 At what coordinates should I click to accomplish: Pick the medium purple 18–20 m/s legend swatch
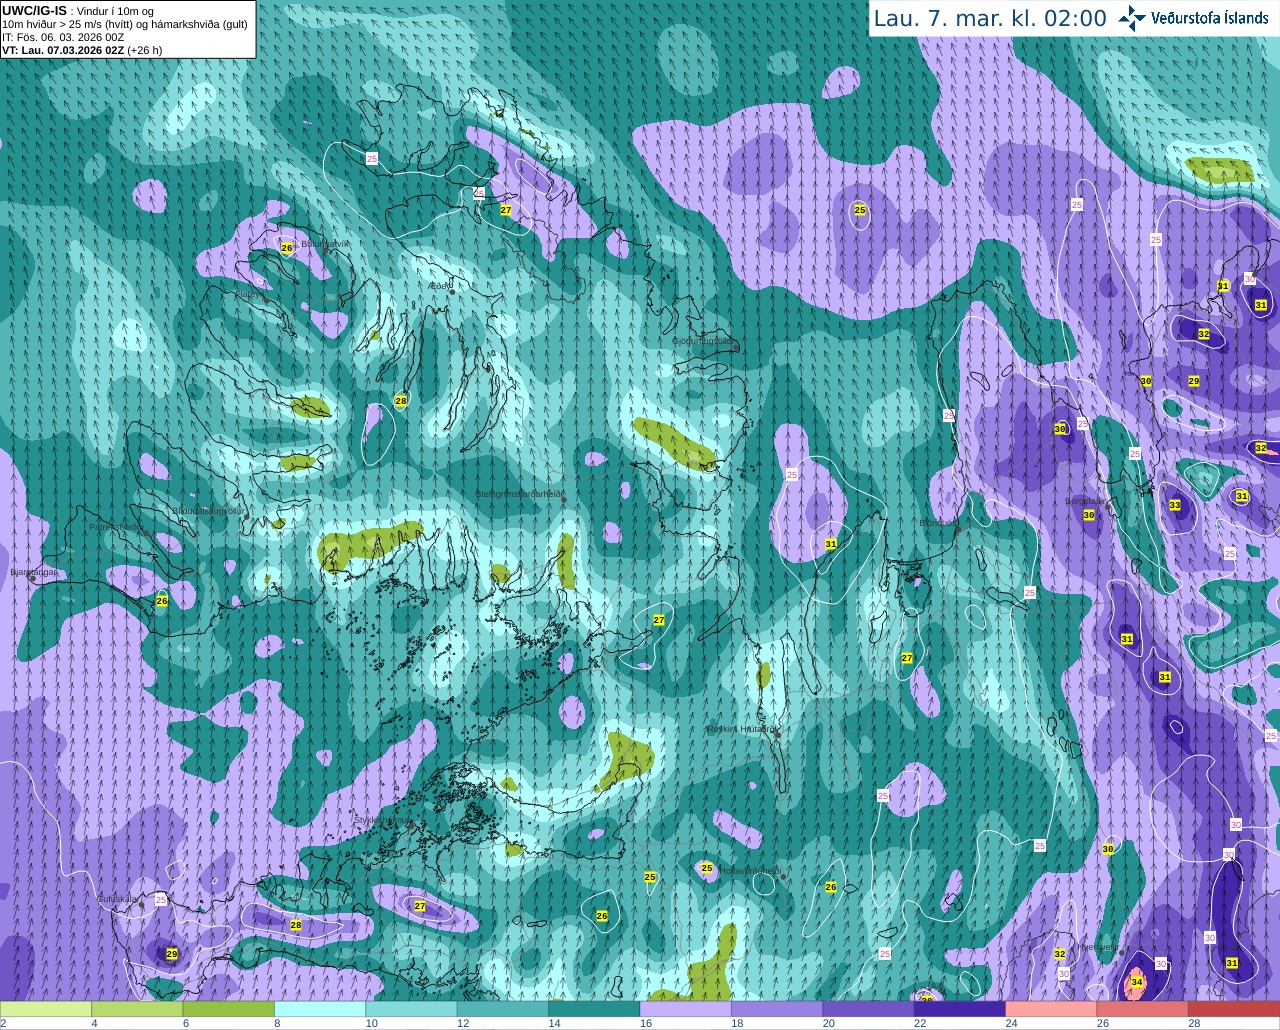click(777, 1009)
